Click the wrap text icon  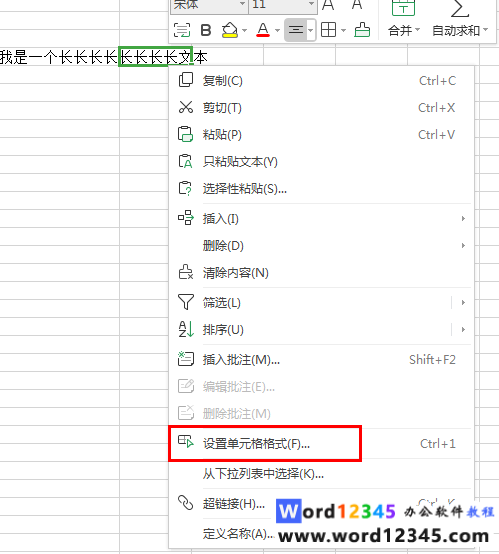[x=182, y=30]
